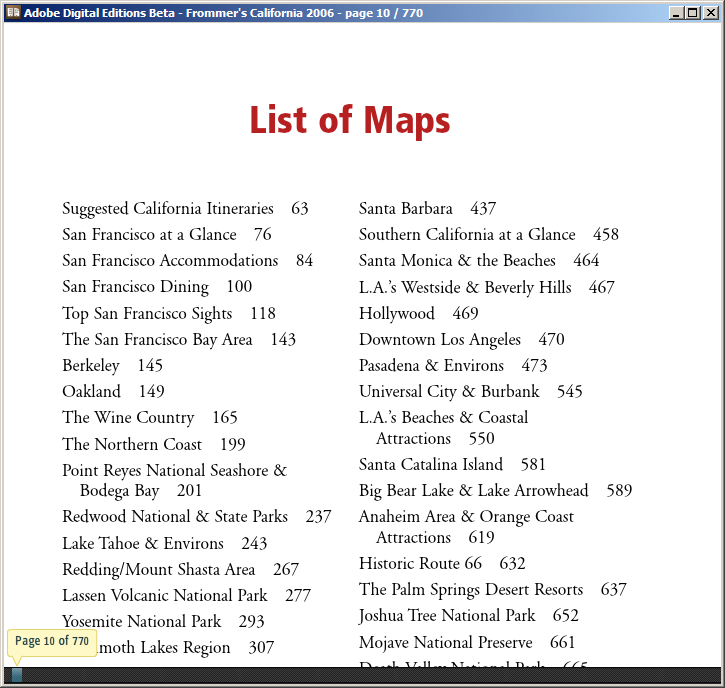725x688 pixels.
Task: Click 'Yosemite National Park 293' entry
Action: [x=163, y=621]
